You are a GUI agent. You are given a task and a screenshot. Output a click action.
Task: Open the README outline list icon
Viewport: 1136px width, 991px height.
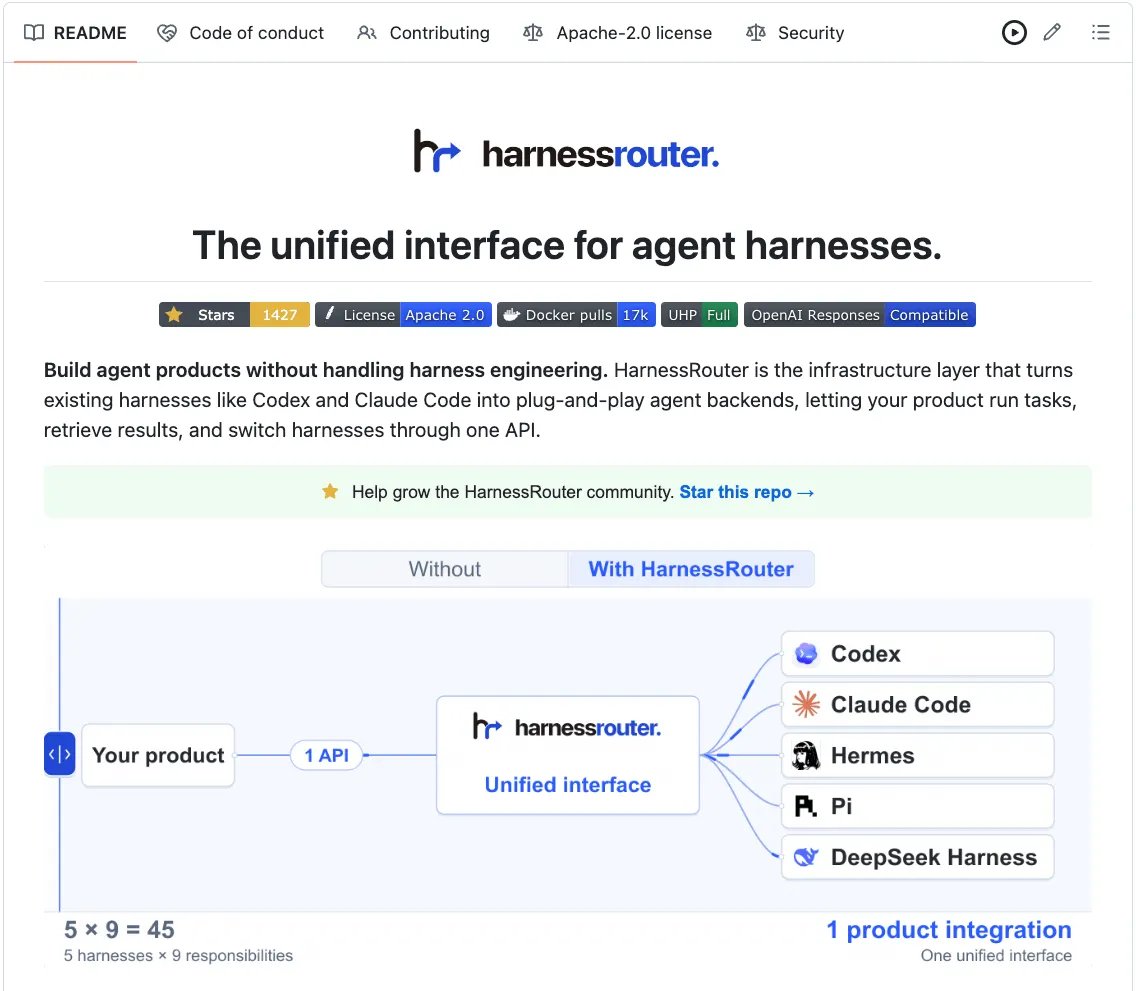click(1100, 33)
